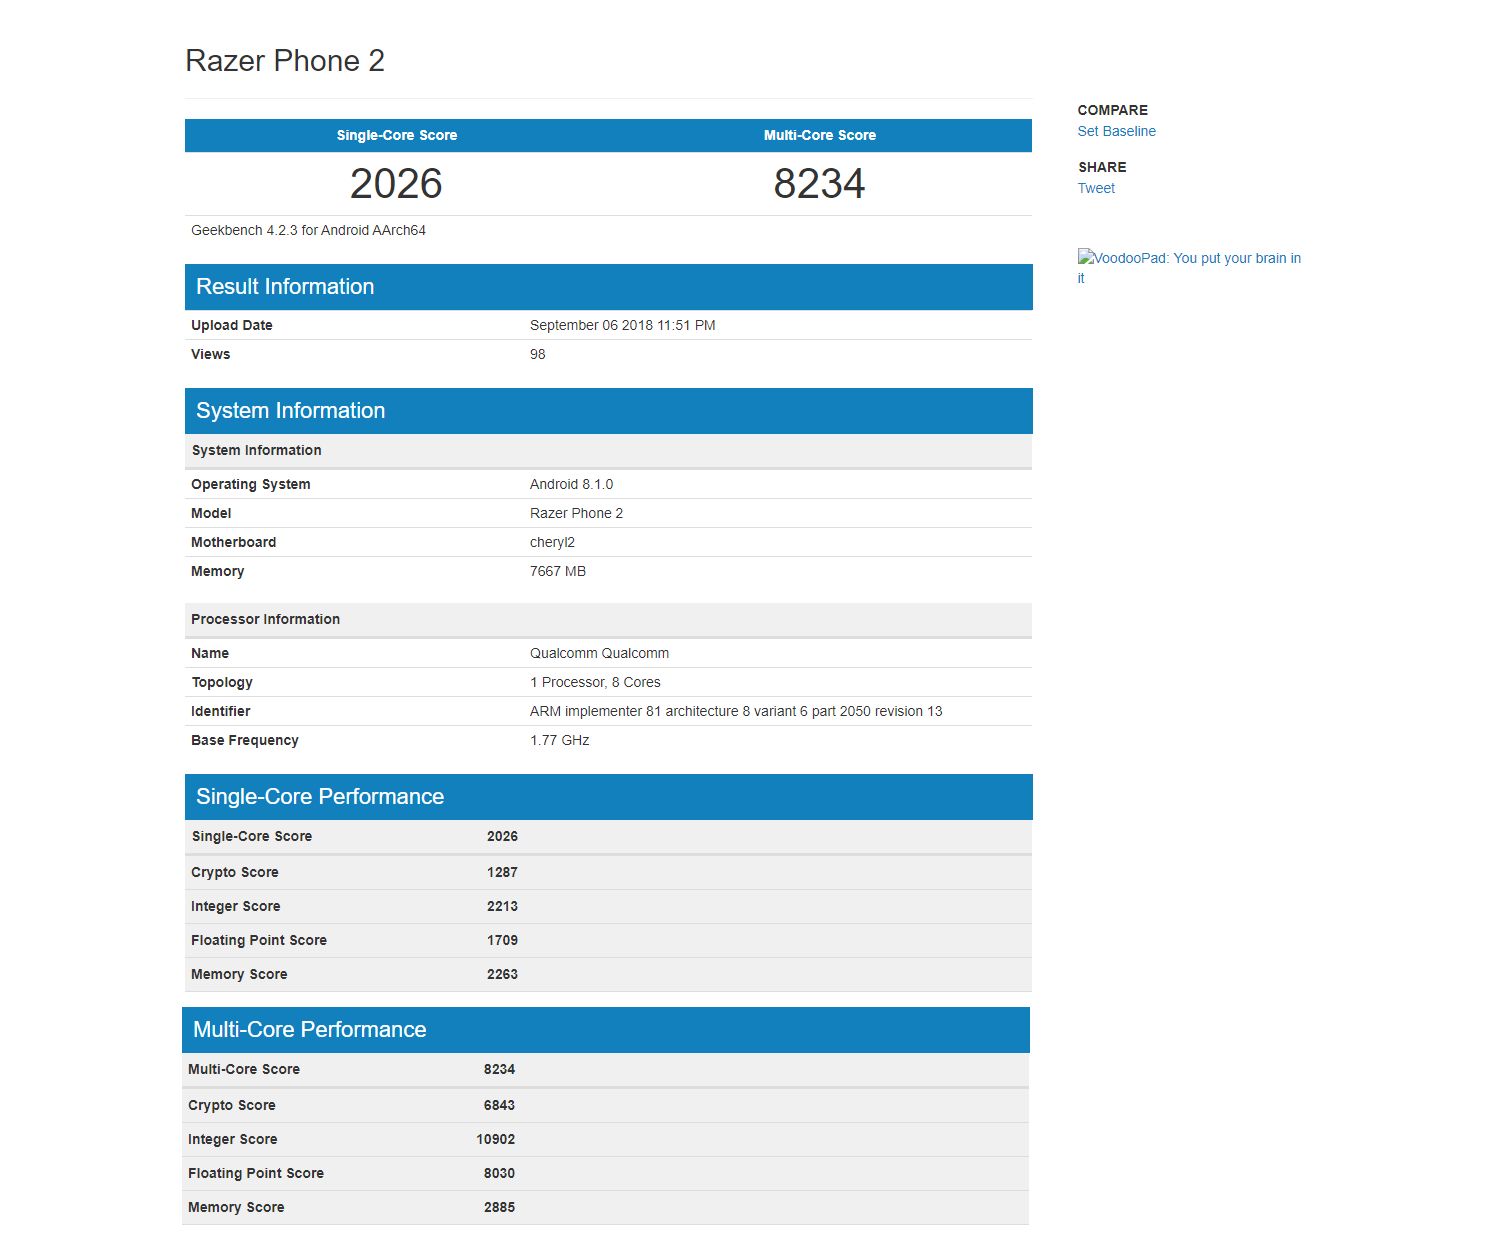Select the September 06 2018 11:51 PM value

click(623, 325)
